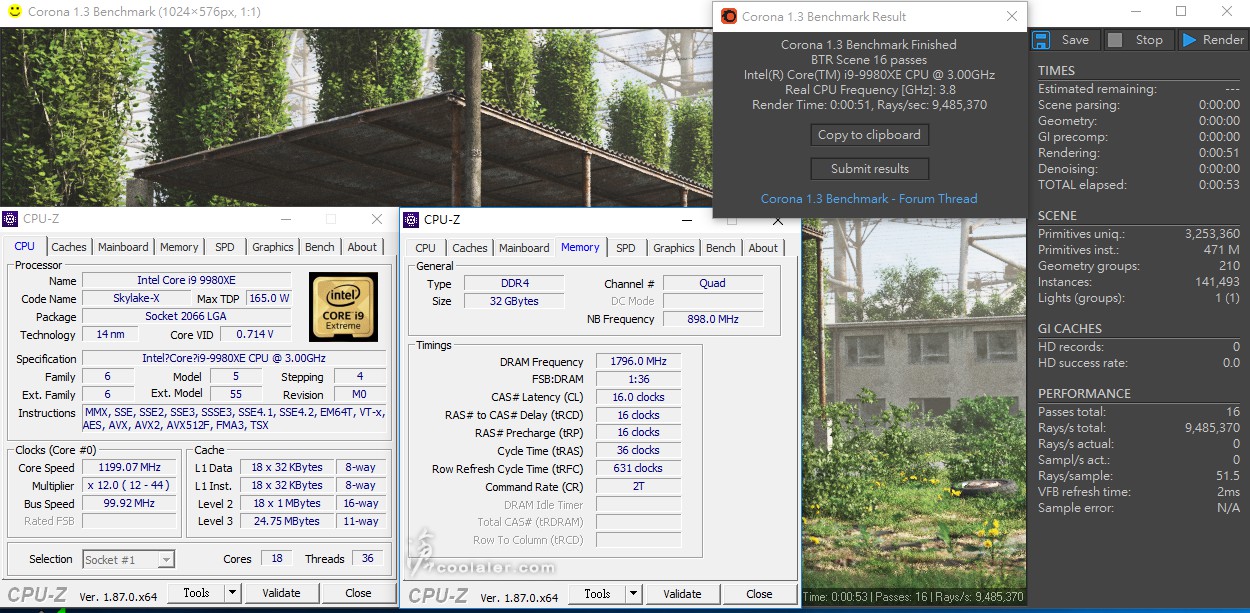Click the Threads value 36

click(x=367, y=559)
